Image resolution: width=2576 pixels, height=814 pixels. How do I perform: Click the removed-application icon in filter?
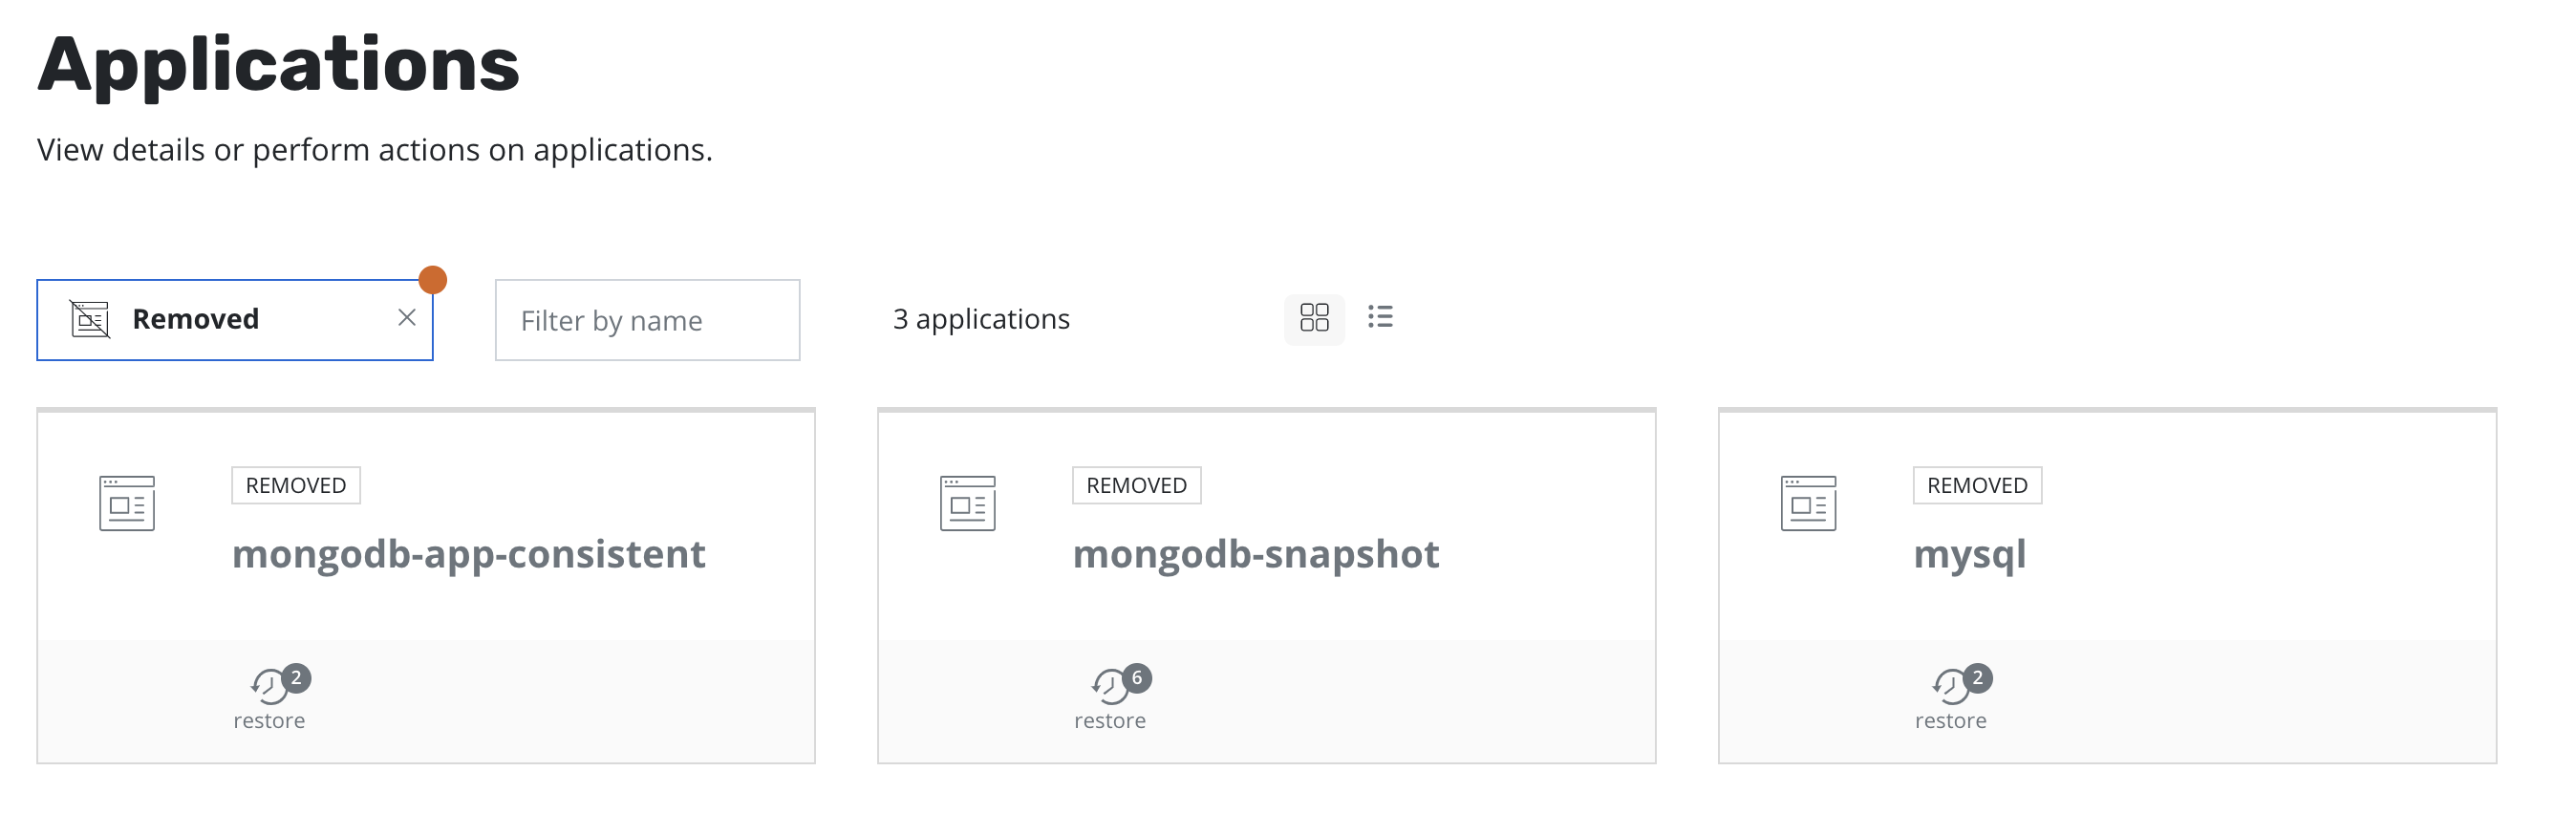[x=90, y=319]
